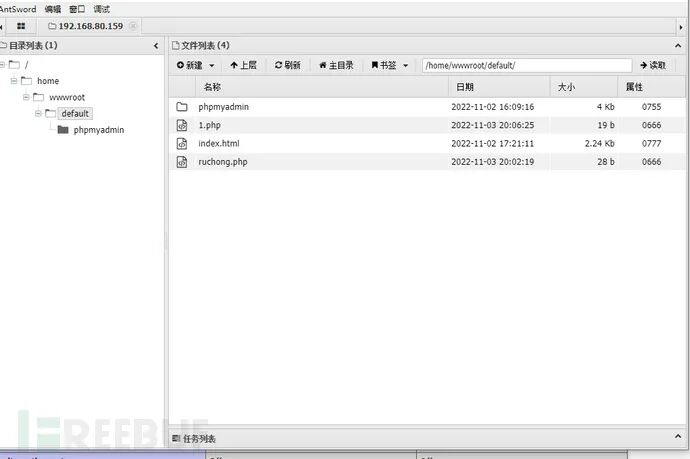
Task: Select the ruchong.php file name
Action: [223, 162]
